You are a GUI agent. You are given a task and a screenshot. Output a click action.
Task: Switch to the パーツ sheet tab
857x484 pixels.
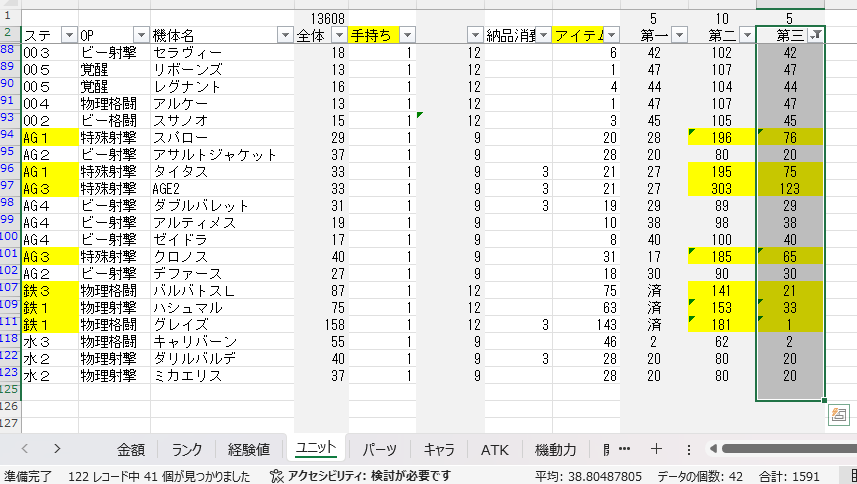pos(379,450)
